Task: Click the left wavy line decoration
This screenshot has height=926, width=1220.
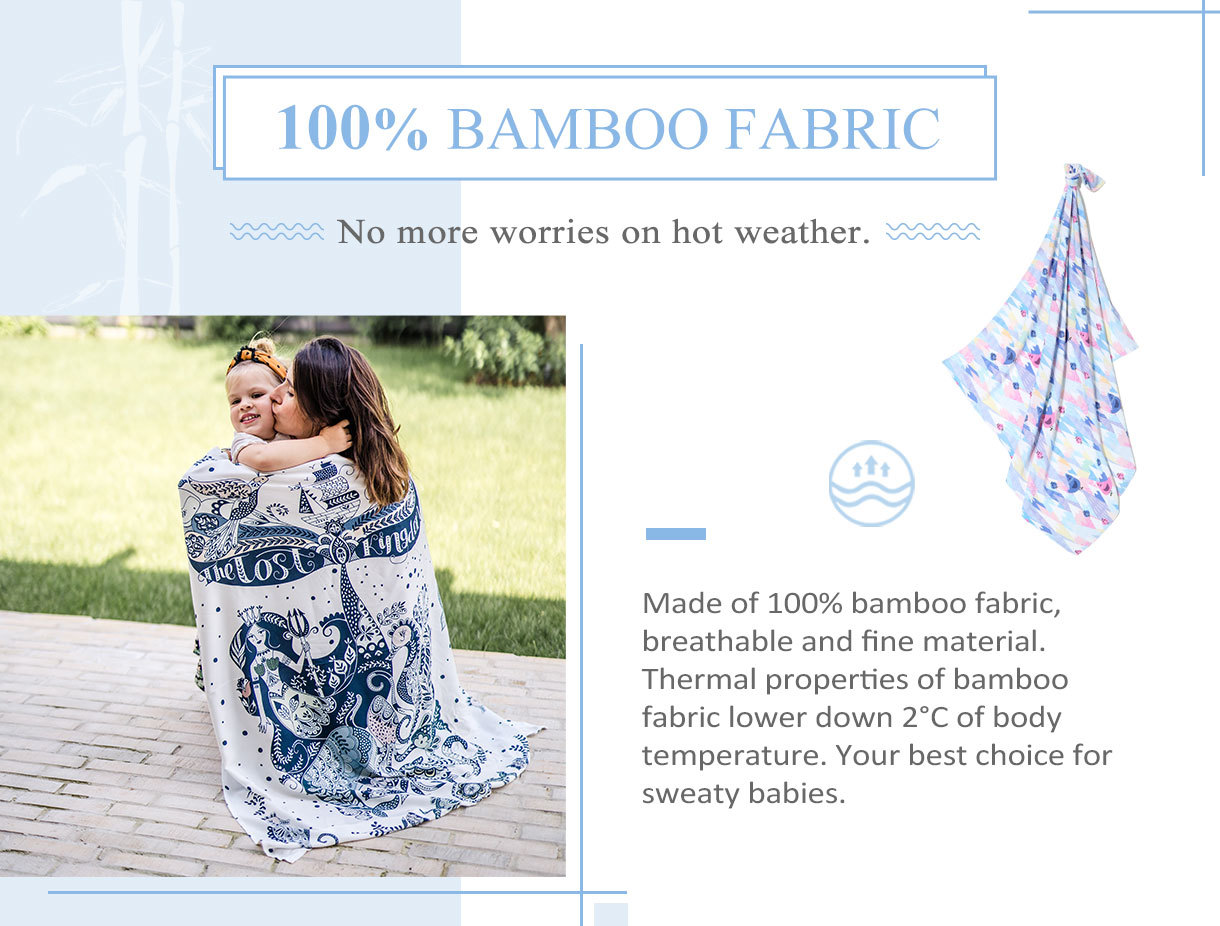Action: tap(277, 232)
